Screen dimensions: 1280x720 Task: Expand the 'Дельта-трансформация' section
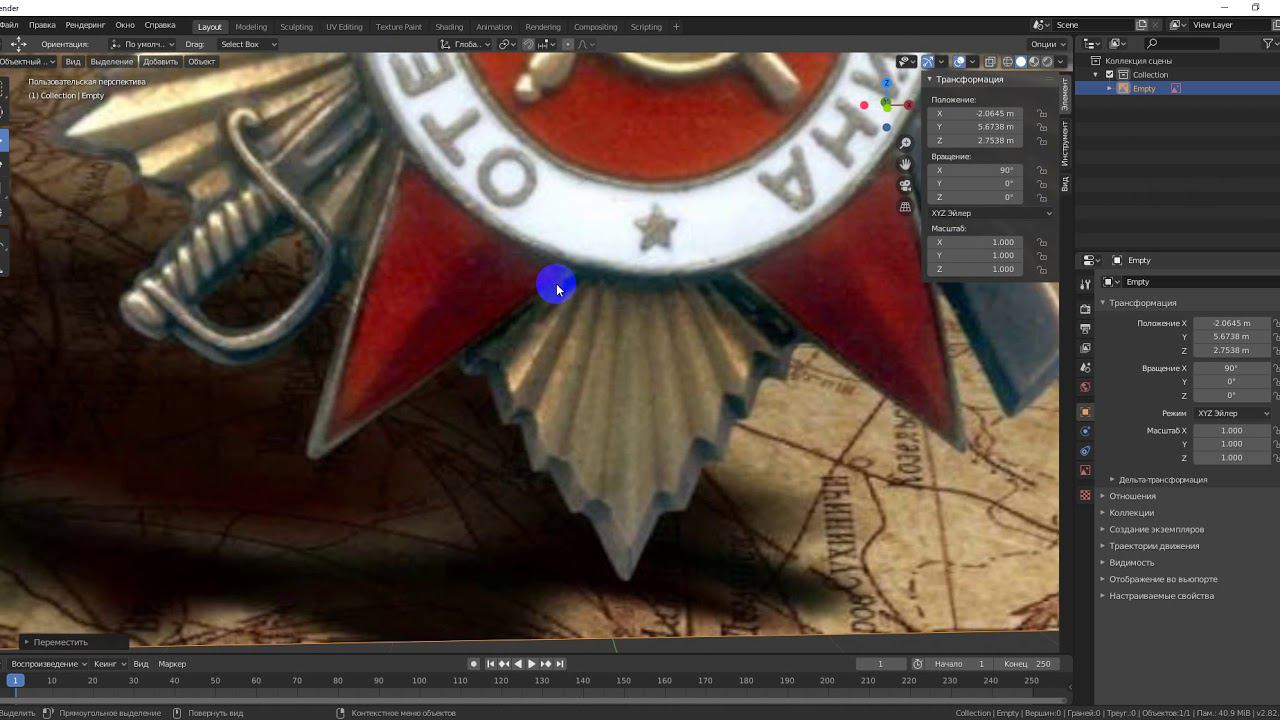coord(1162,480)
